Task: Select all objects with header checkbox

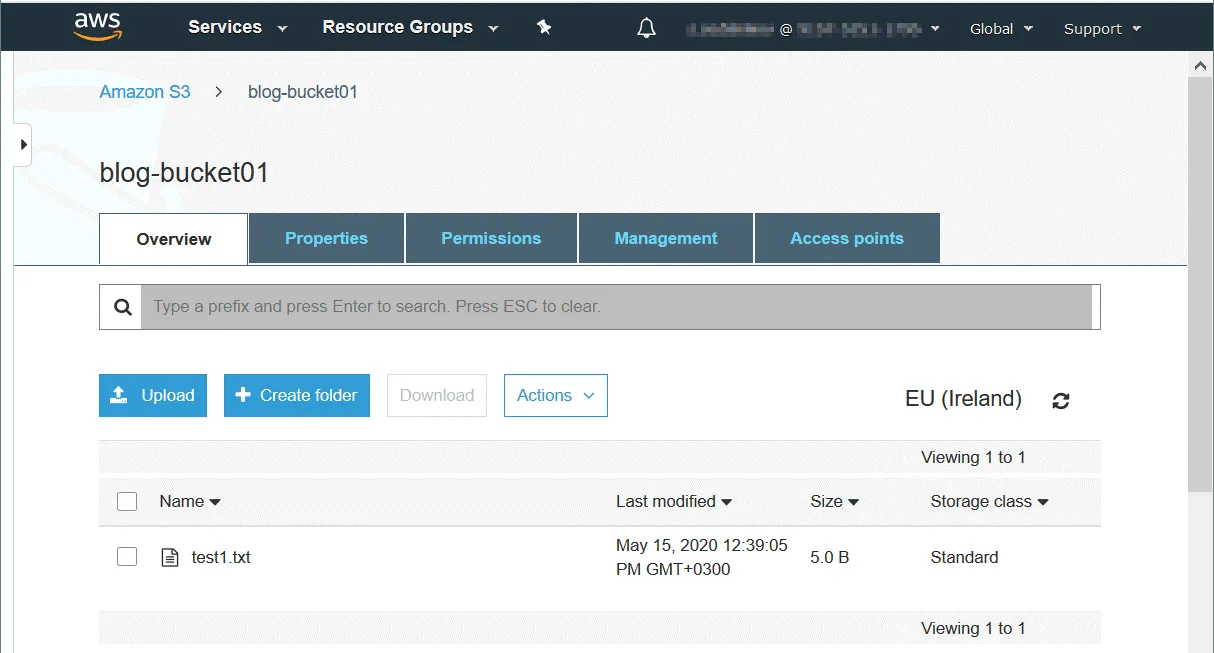Action: [127, 501]
